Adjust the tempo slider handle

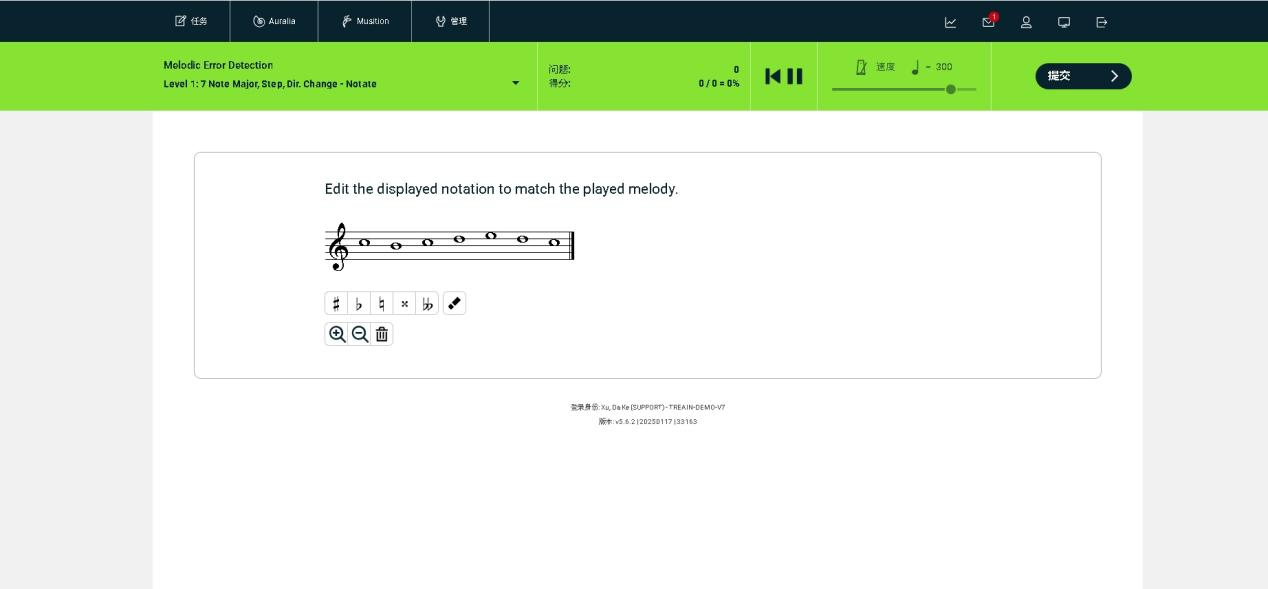coord(951,89)
